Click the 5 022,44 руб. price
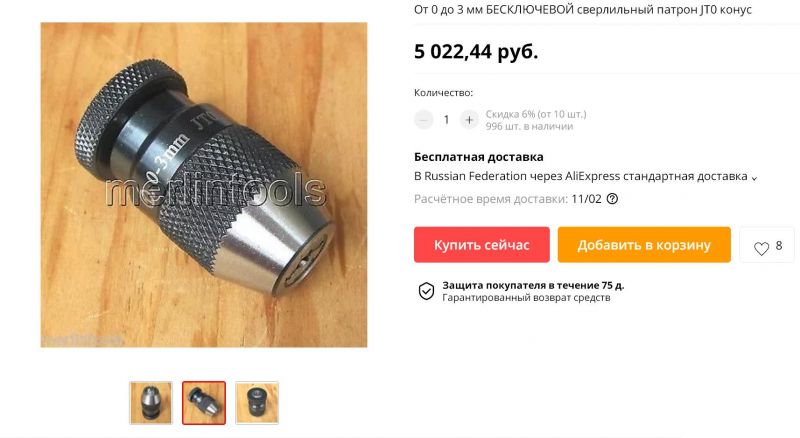The width and height of the screenshot is (800, 438). [476, 52]
